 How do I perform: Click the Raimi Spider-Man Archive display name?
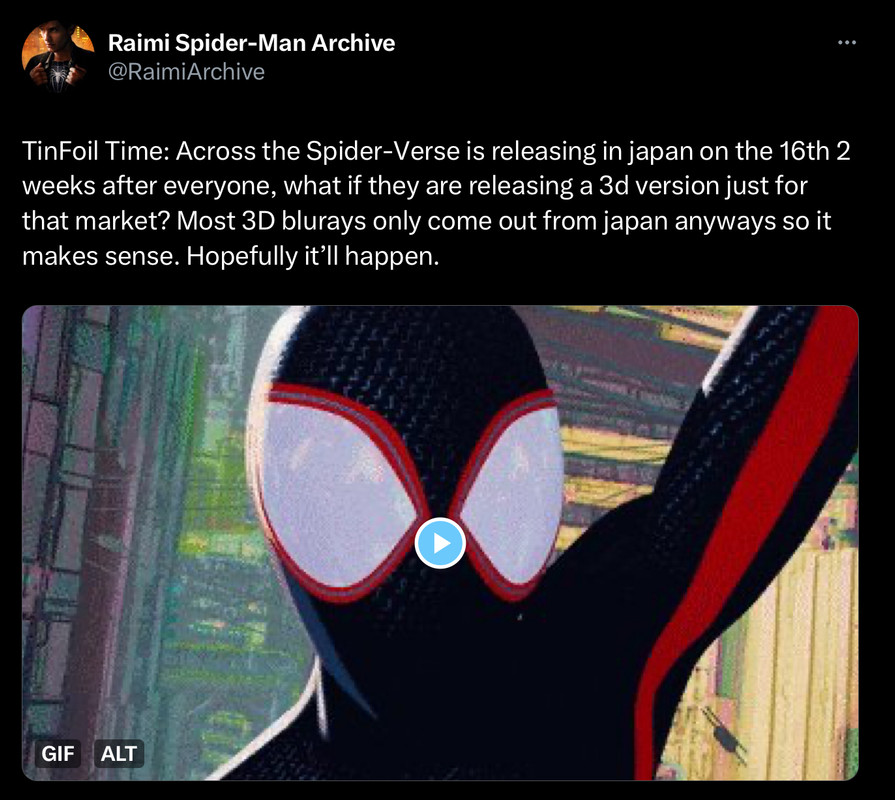251,43
